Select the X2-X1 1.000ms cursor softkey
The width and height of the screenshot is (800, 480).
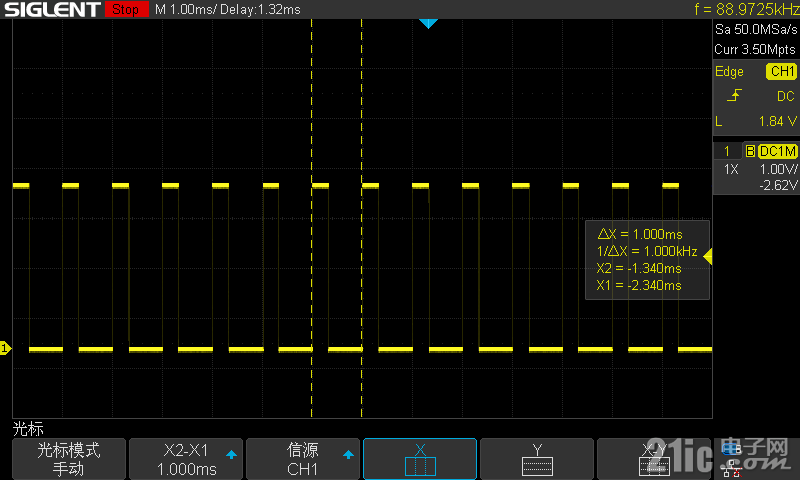pos(186,459)
